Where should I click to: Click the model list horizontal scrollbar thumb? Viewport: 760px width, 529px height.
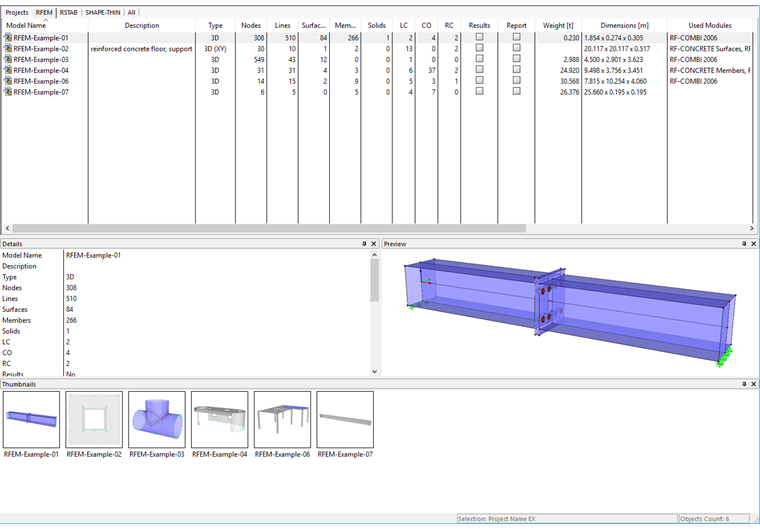click(269, 228)
